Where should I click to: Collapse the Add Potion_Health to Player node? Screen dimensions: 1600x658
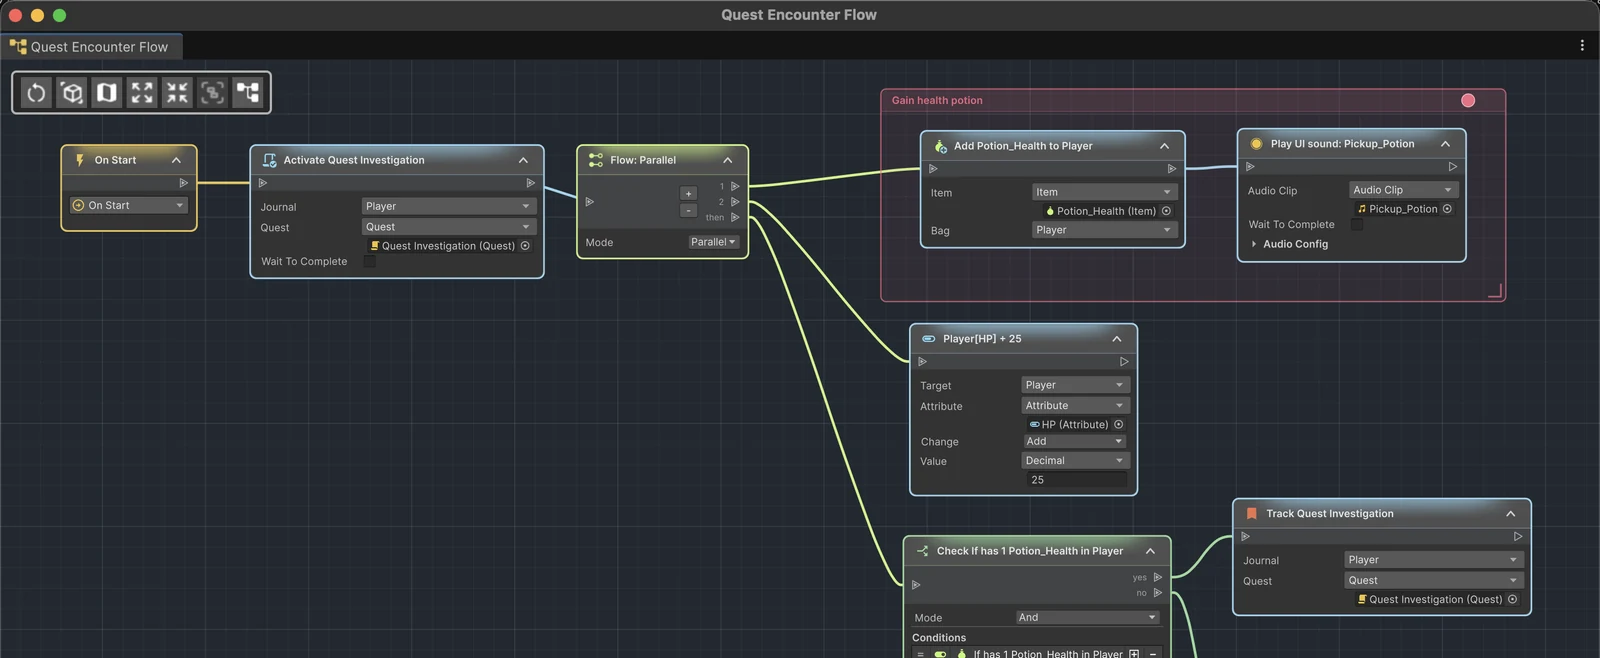[x=1164, y=146]
